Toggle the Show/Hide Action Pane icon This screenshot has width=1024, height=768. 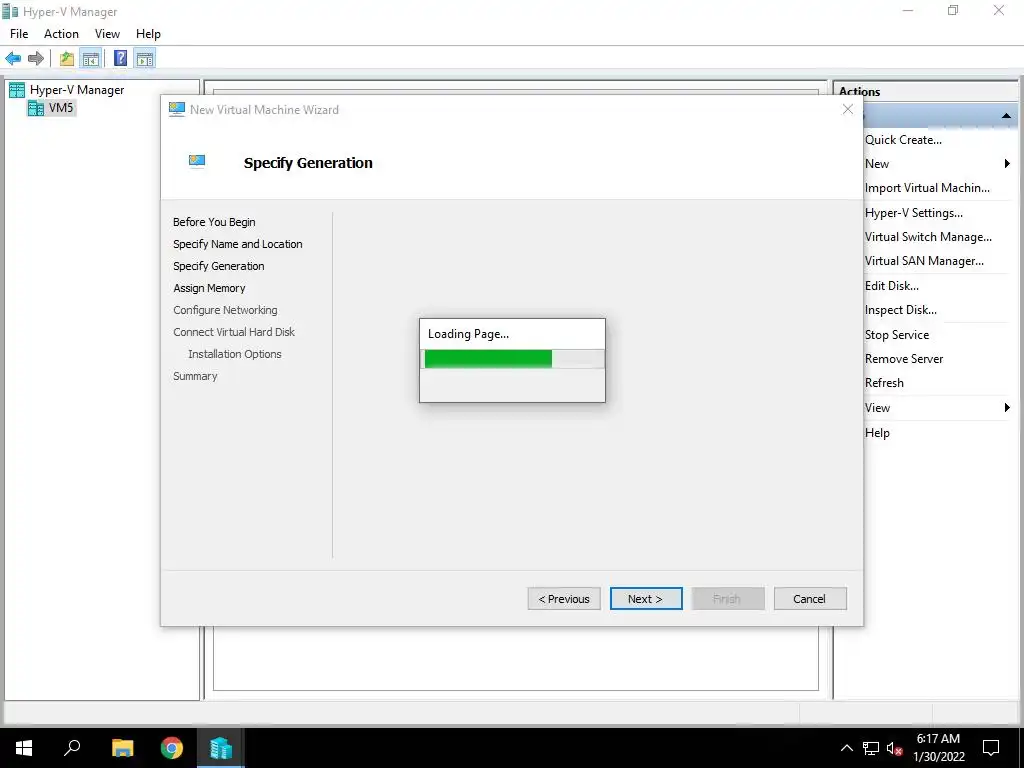tap(145, 59)
